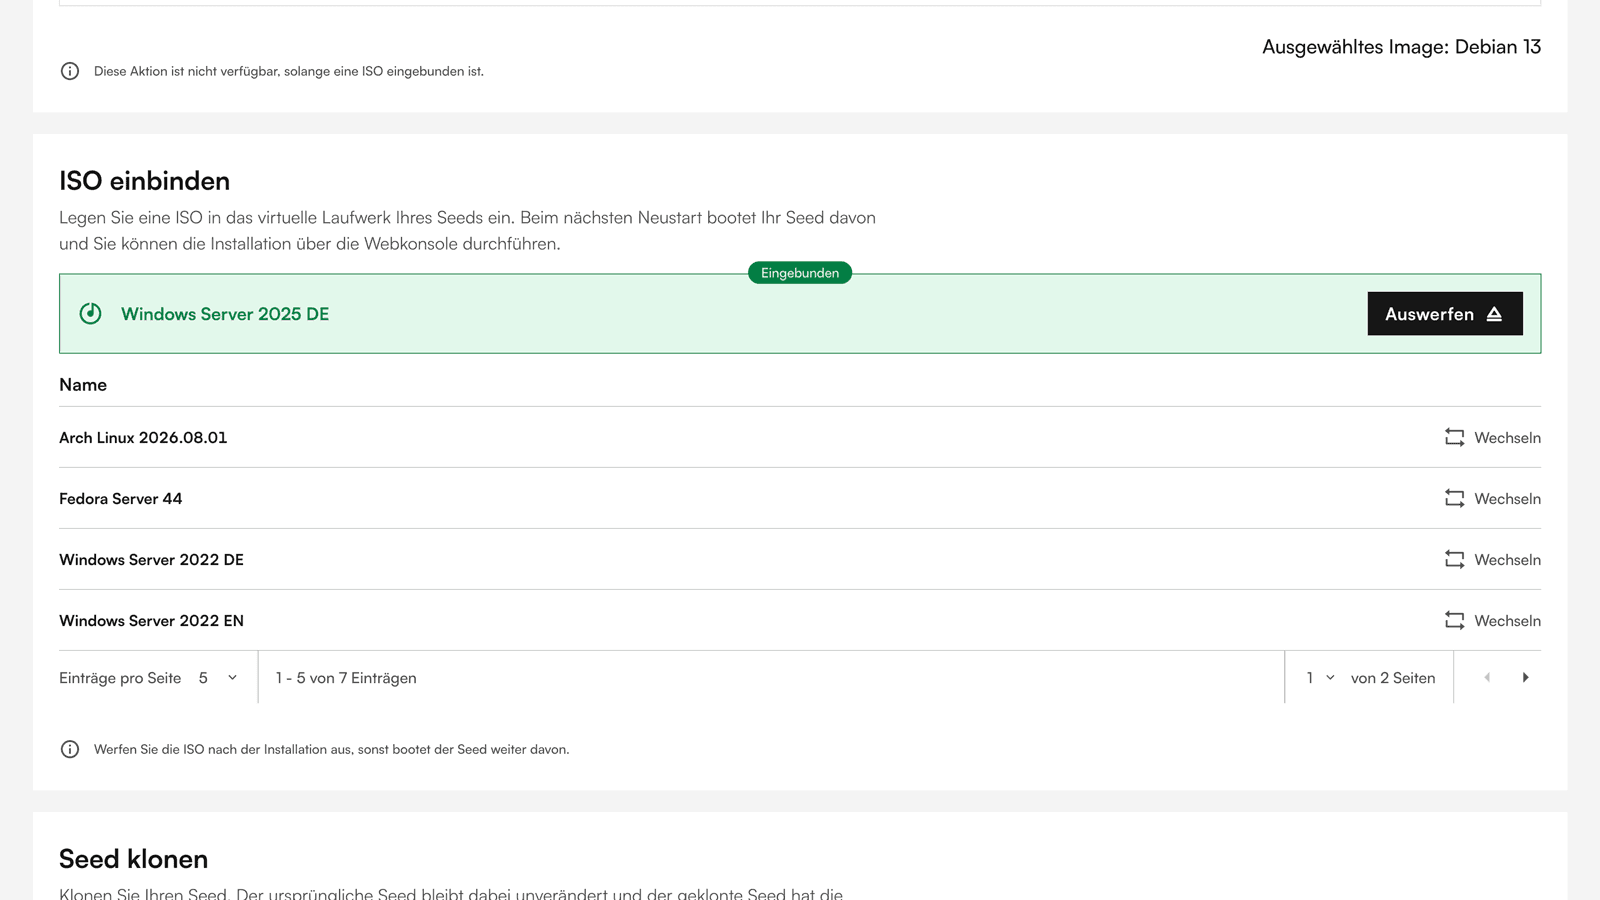Click the 'ISO einbinden' heading
This screenshot has width=1600, height=900.
point(144,181)
